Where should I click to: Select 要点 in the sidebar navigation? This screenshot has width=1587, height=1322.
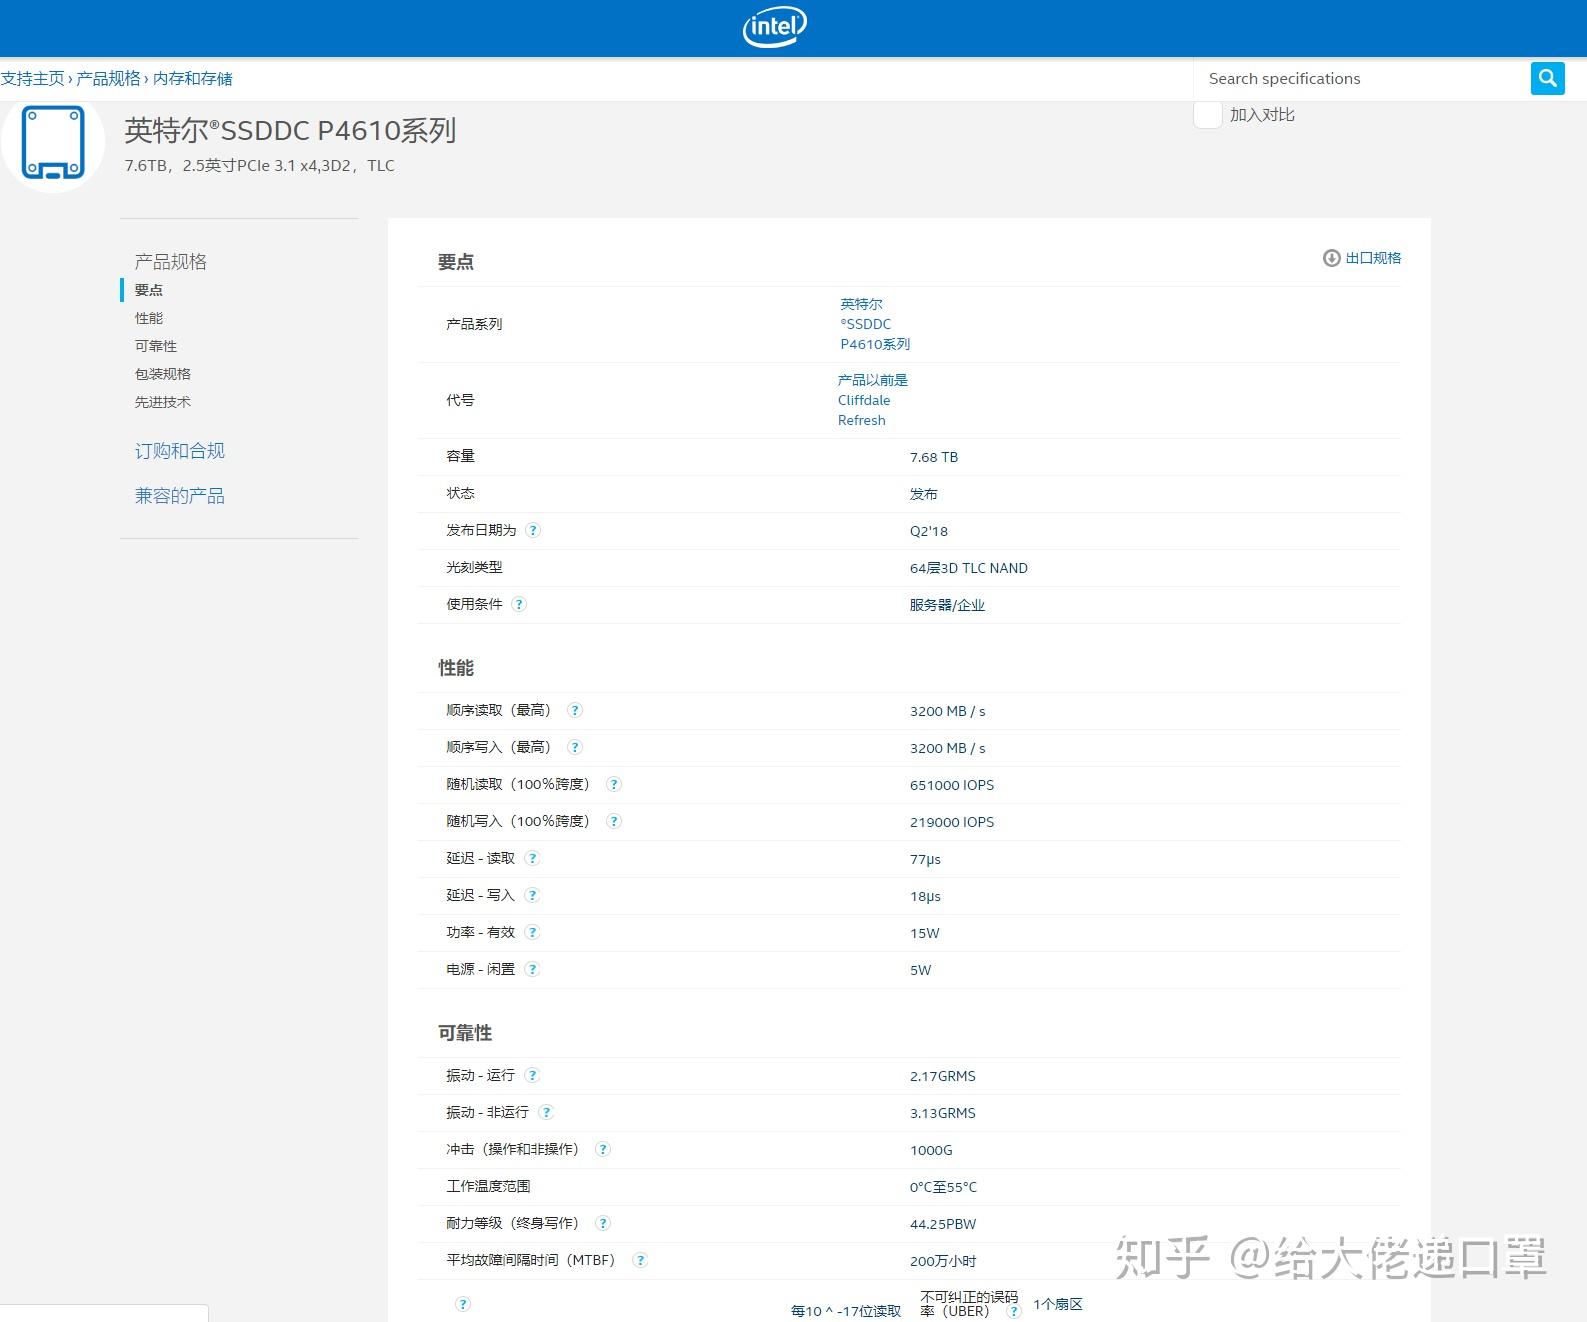[149, 290]
